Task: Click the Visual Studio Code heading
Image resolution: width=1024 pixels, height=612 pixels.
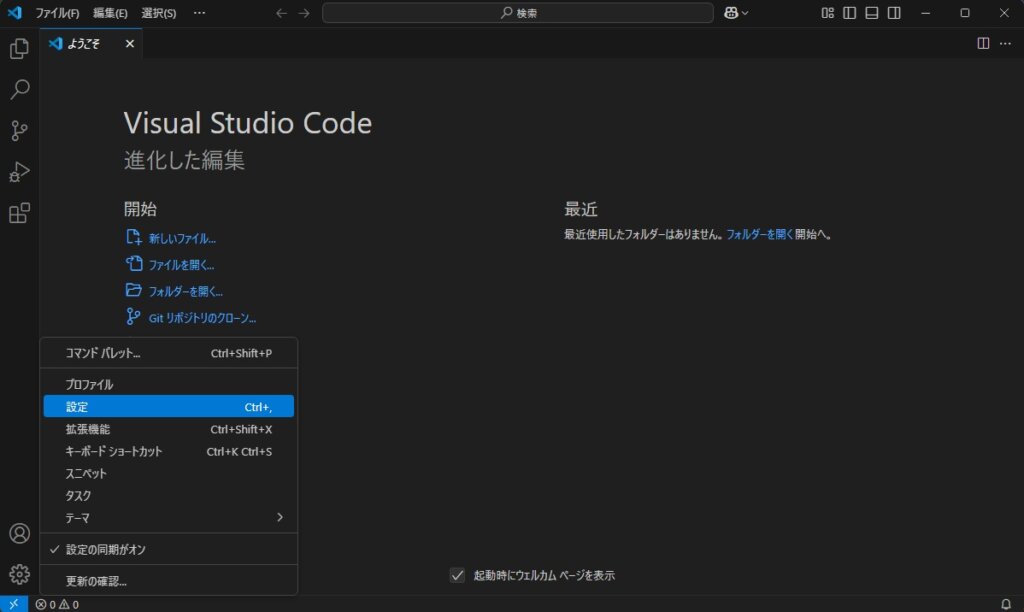Action: (x=248, y=123)
